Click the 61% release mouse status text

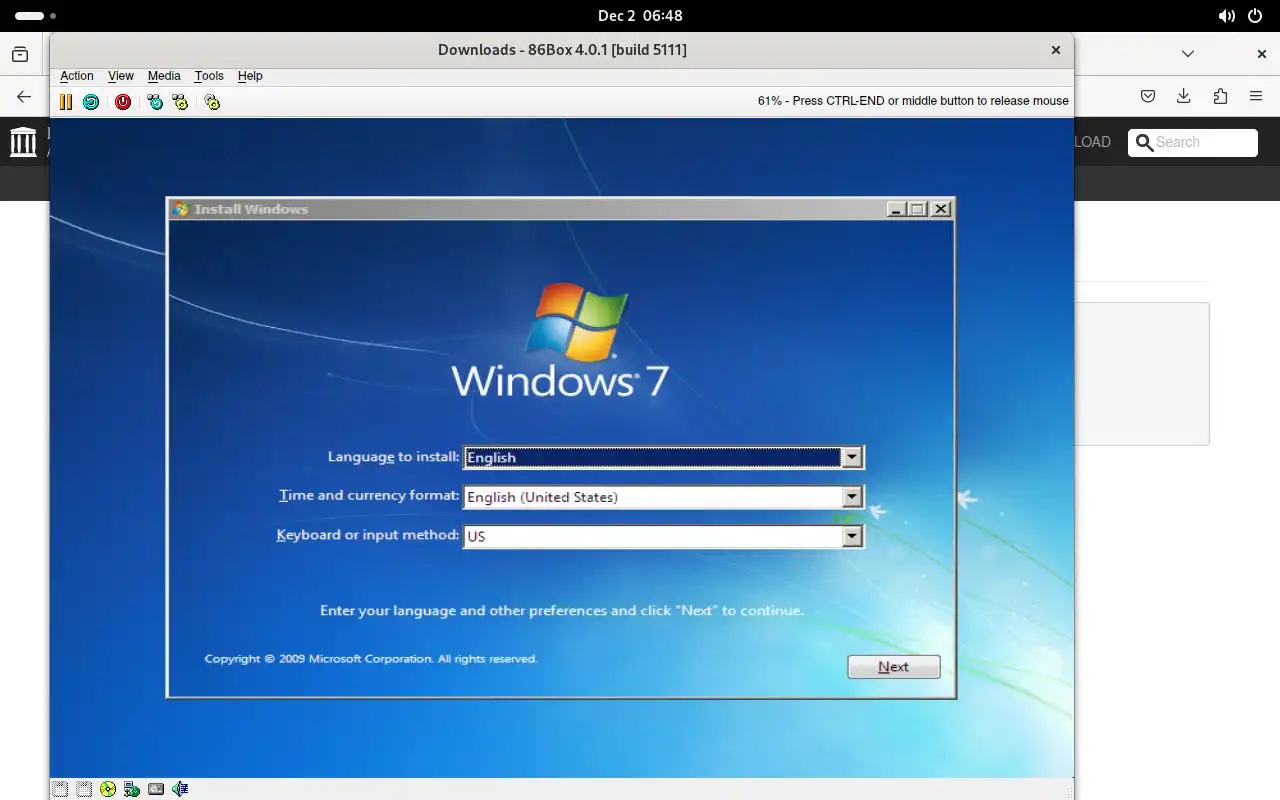click(x=913, y=101)
